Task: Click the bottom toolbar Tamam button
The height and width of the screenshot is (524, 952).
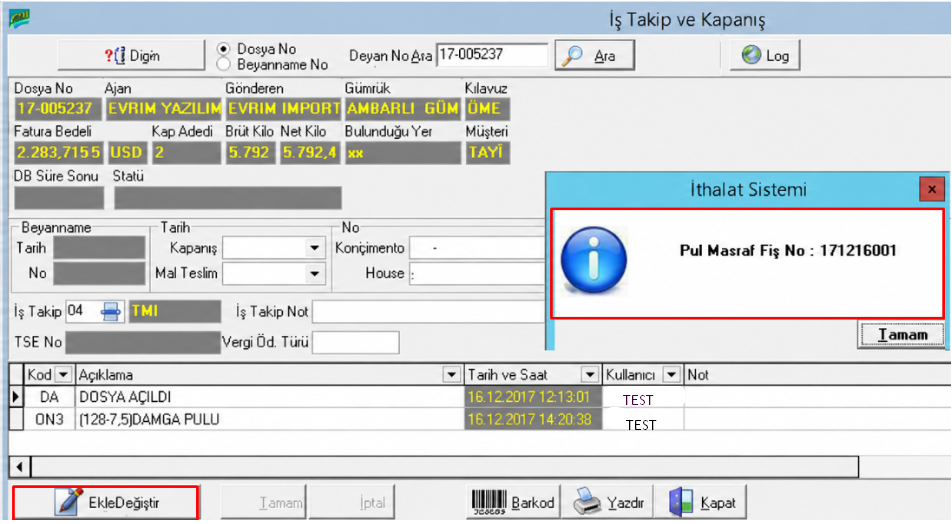Action: (x=264, y=503)
